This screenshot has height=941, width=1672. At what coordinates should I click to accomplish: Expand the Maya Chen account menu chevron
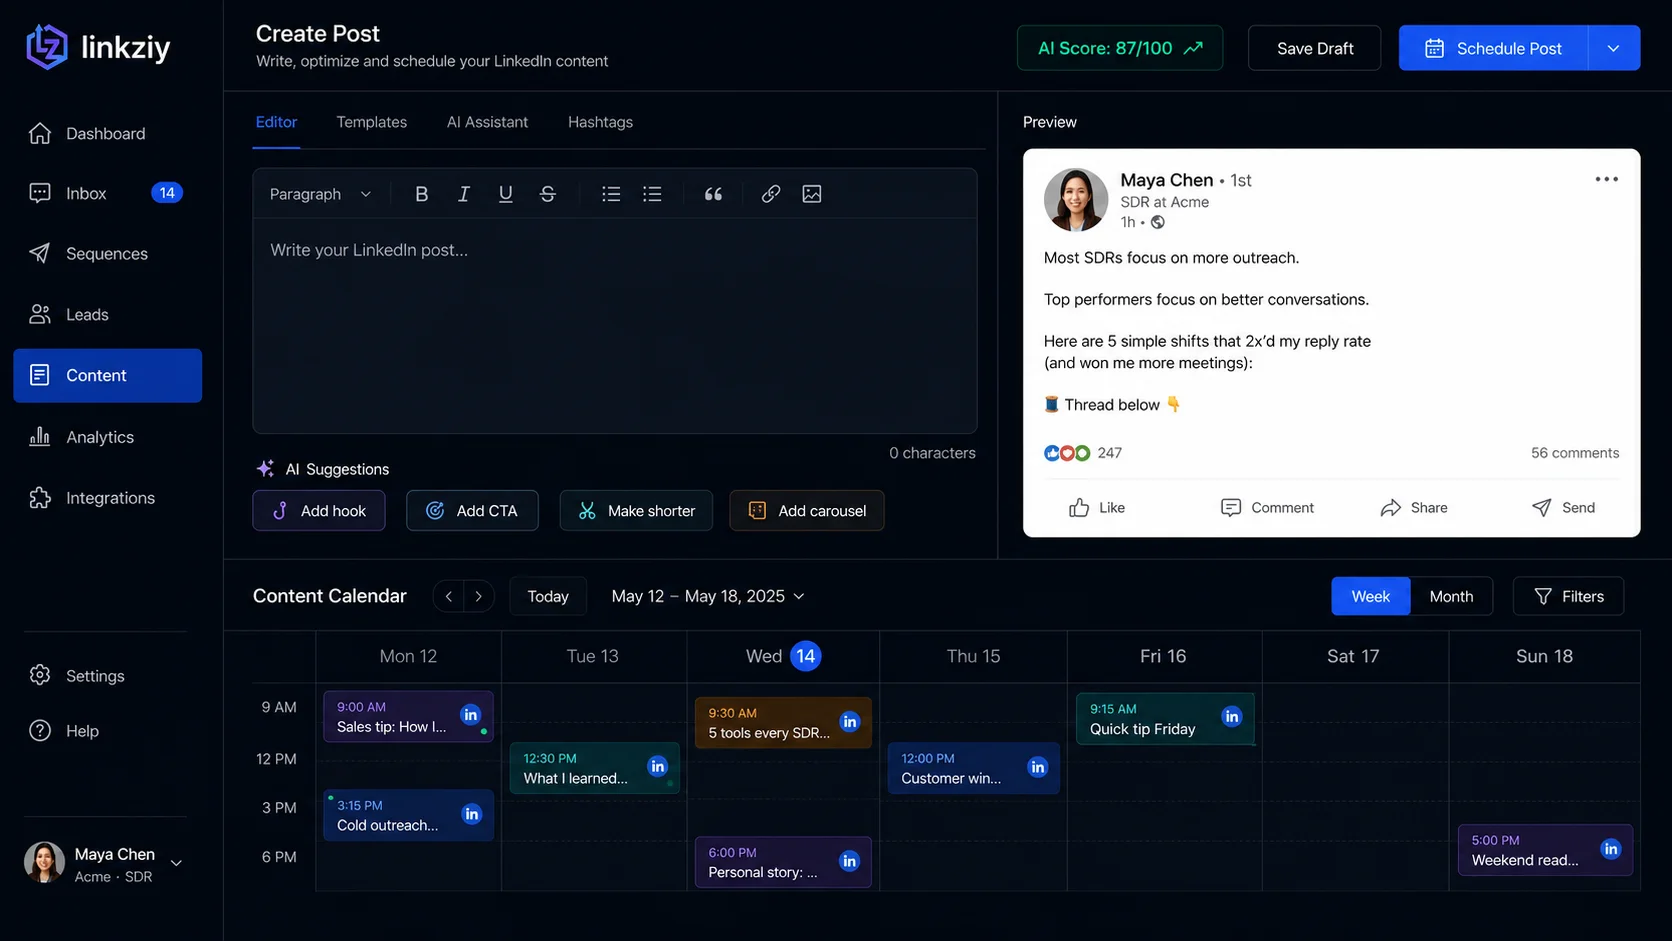(x=176, y=863)
